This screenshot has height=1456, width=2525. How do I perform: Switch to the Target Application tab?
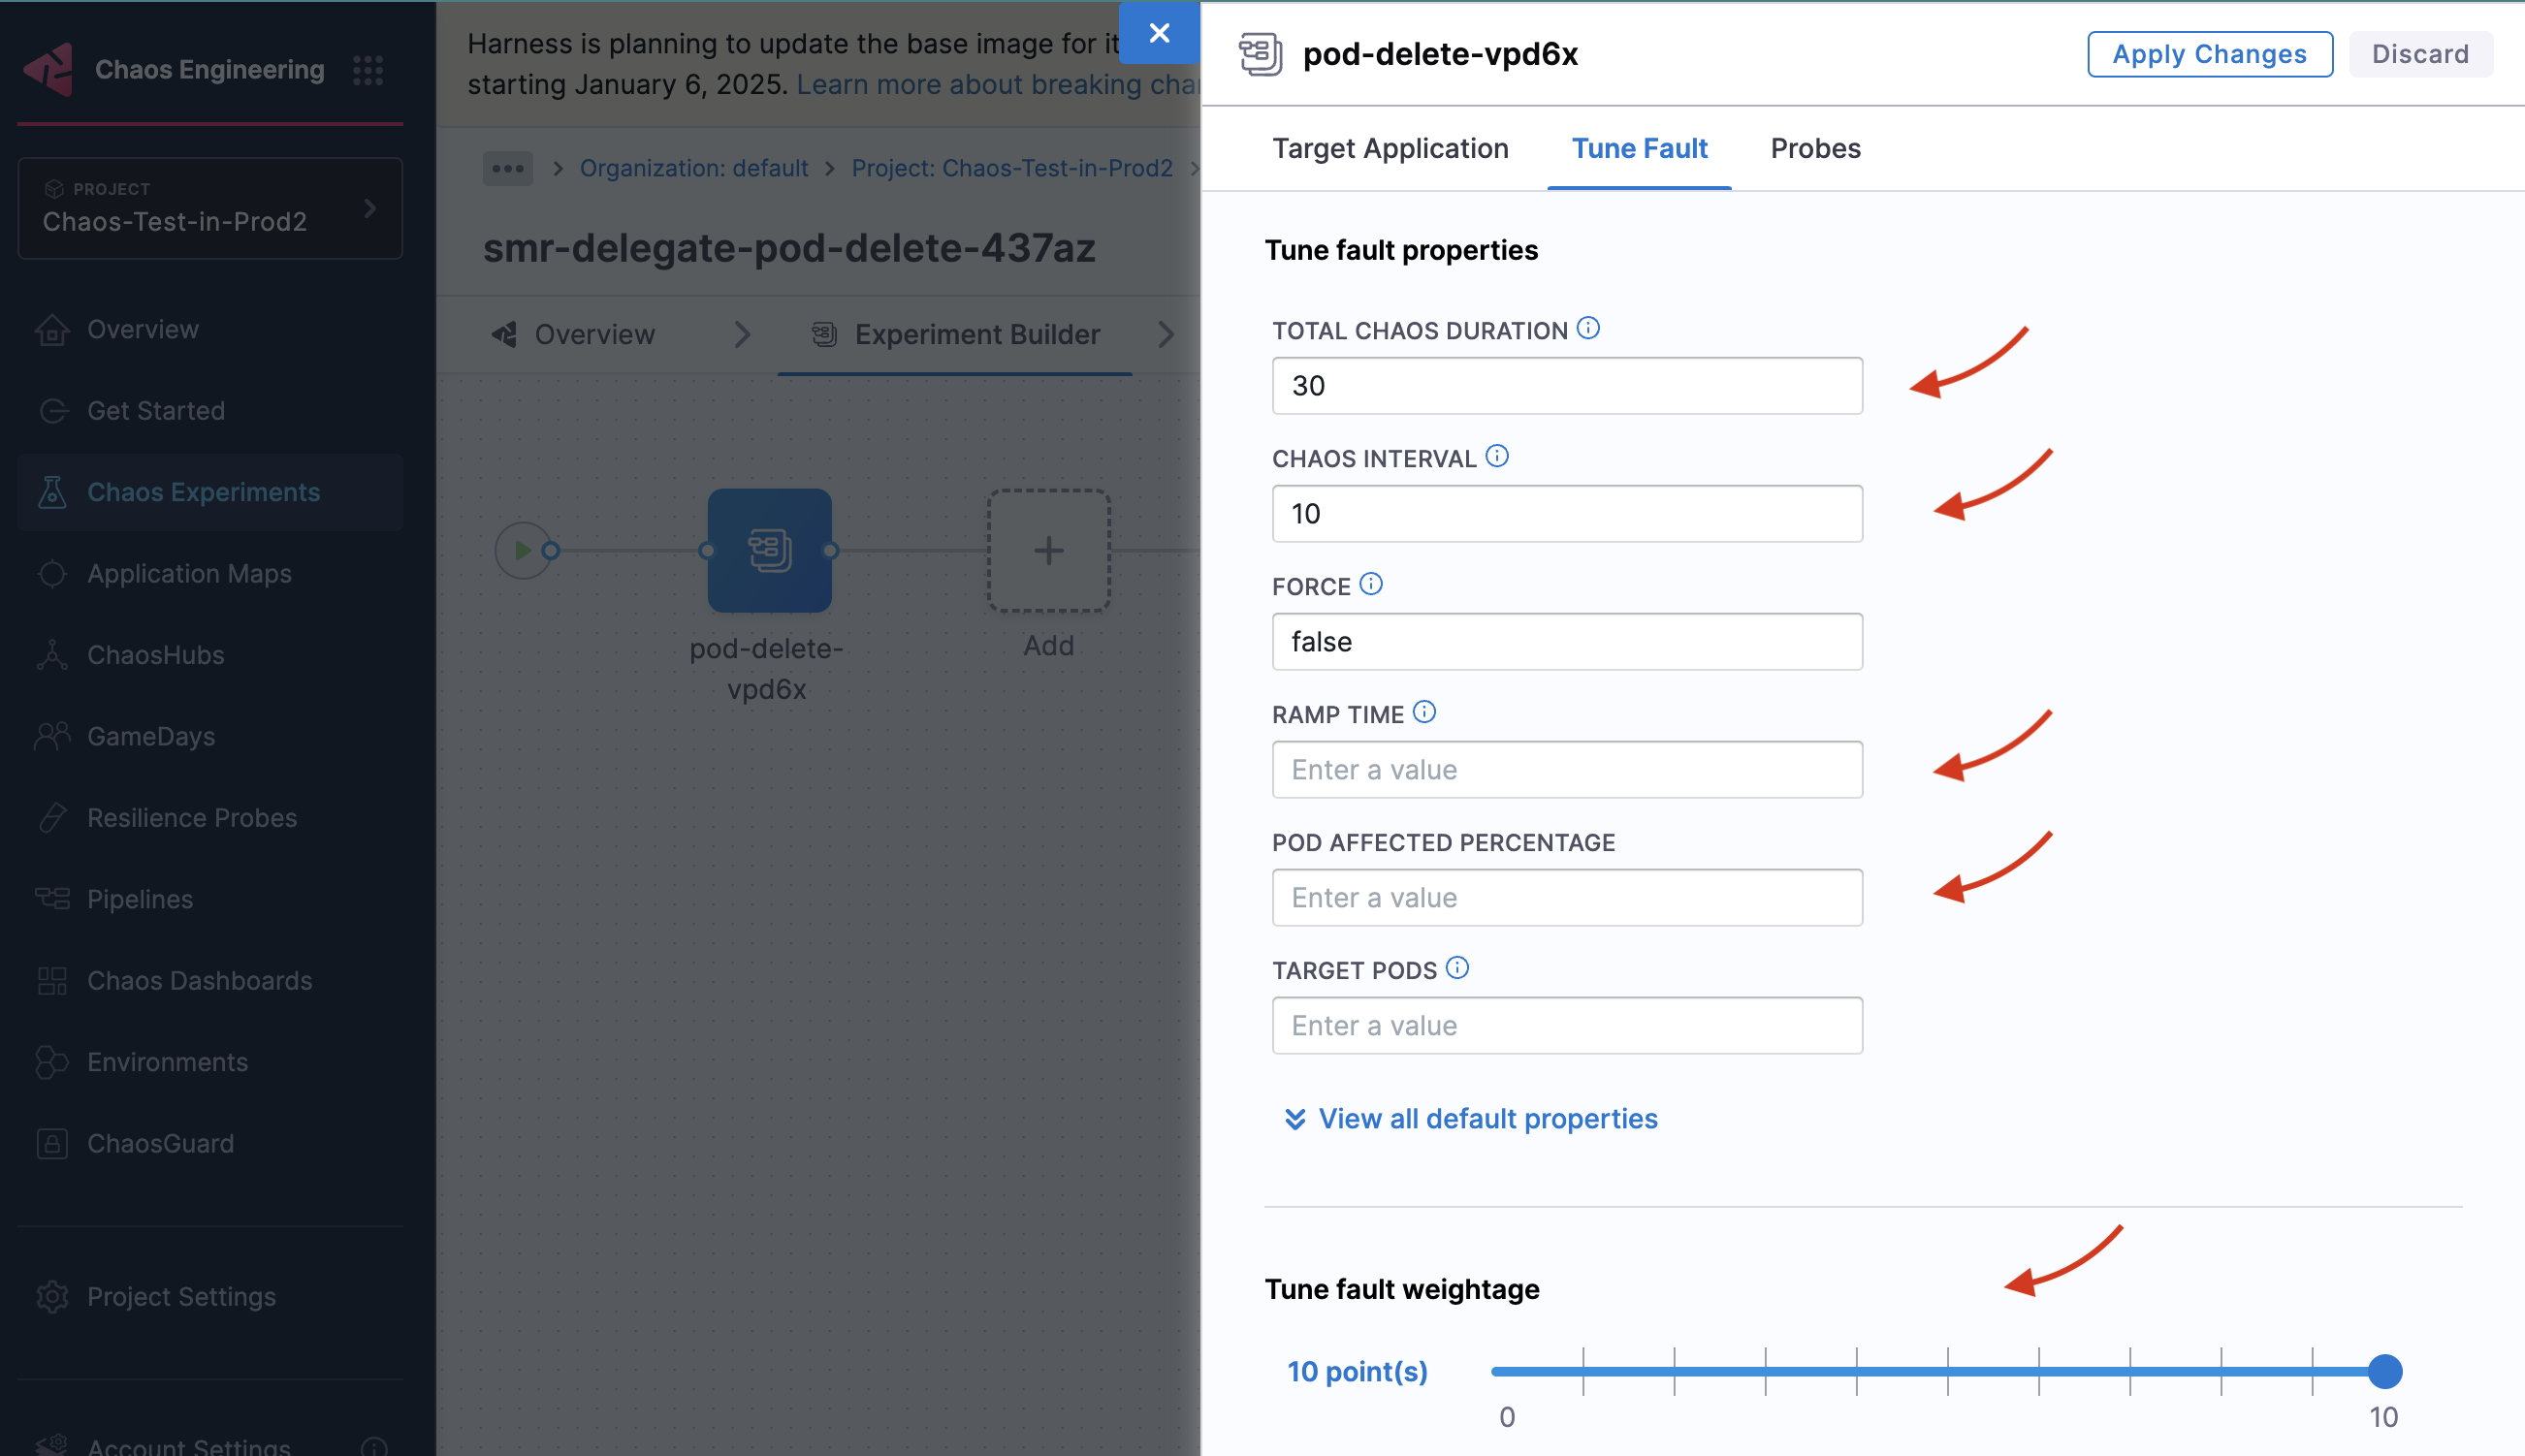[x=1389, y=148]
